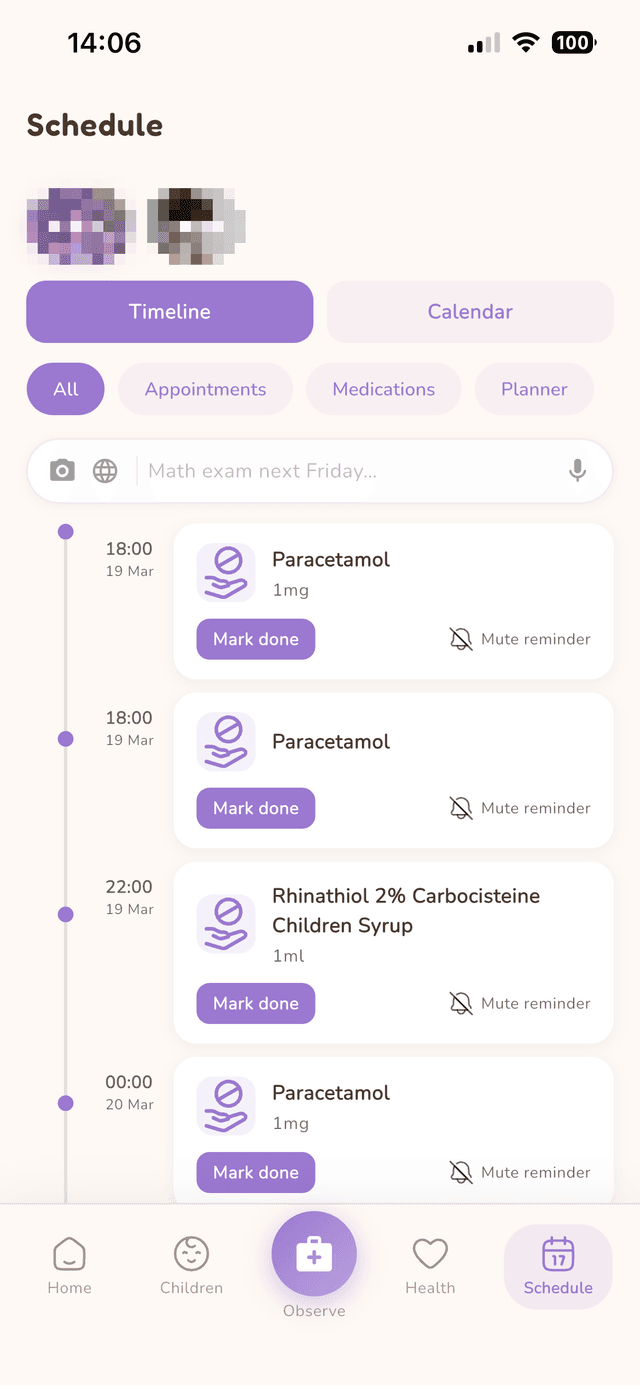The width and height of the screenshot is (640, 1385).
Task: Mute reminder for Rhinathiol Children Syrup
Action: coord(520,1003)
